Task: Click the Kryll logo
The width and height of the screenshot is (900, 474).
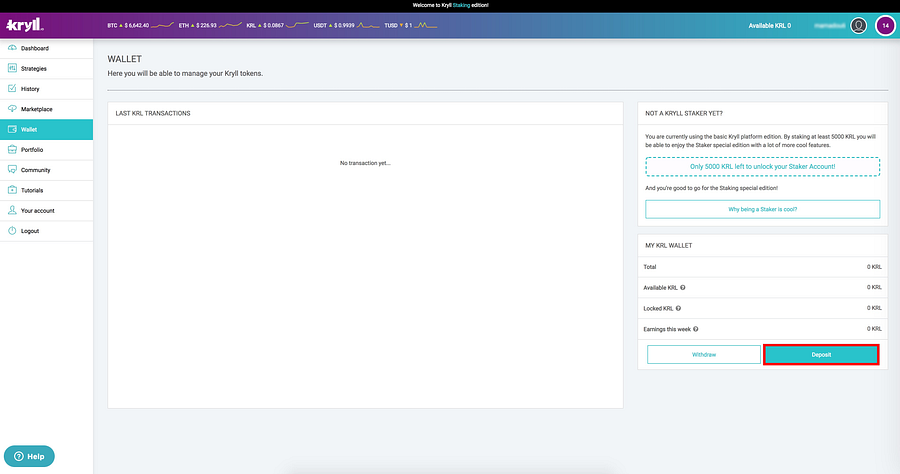Action: pyautogui.click(x=25, y=25)
